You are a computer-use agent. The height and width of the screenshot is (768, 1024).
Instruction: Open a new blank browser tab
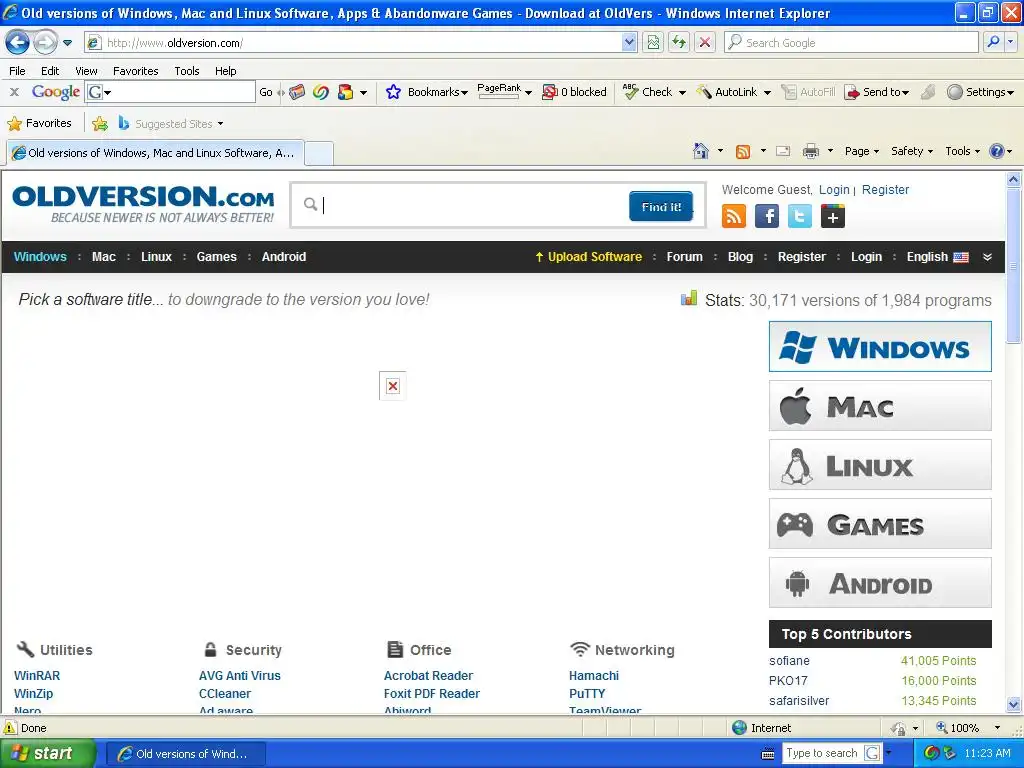coord(319,153)
